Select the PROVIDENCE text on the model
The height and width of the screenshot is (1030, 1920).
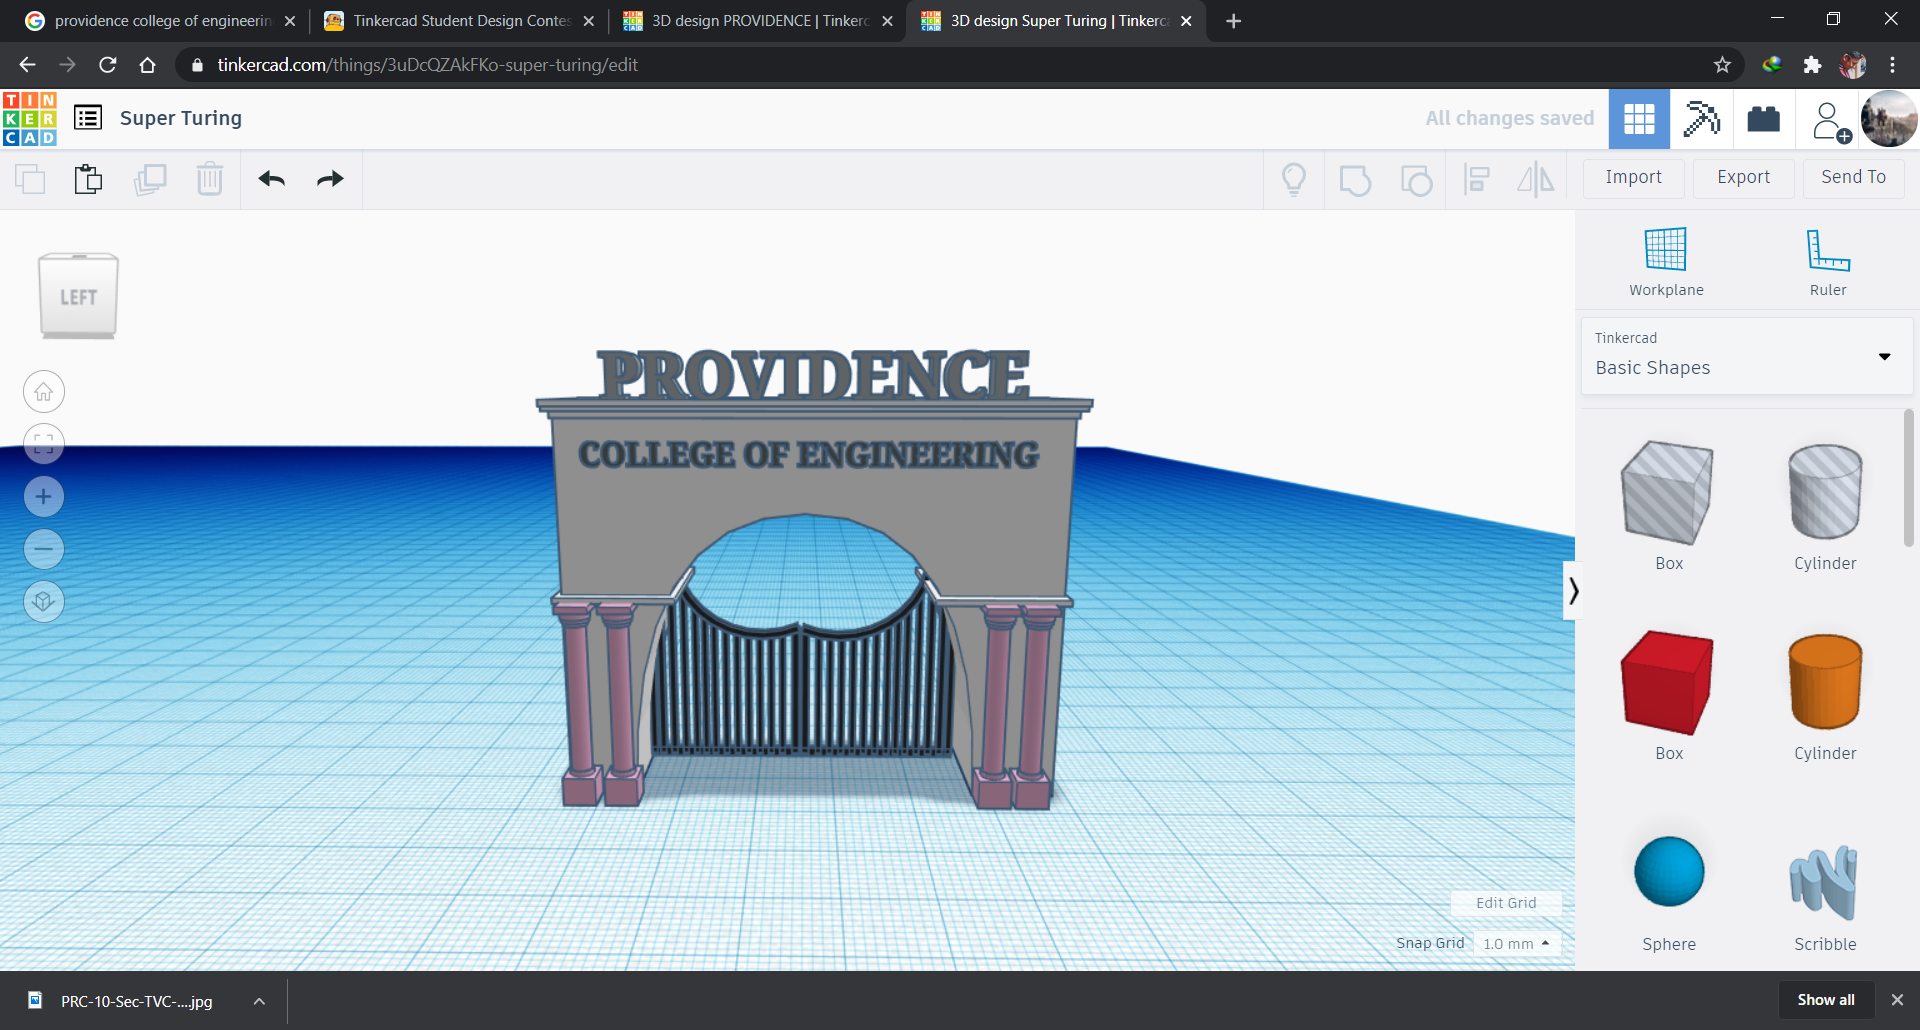point(814,373)
